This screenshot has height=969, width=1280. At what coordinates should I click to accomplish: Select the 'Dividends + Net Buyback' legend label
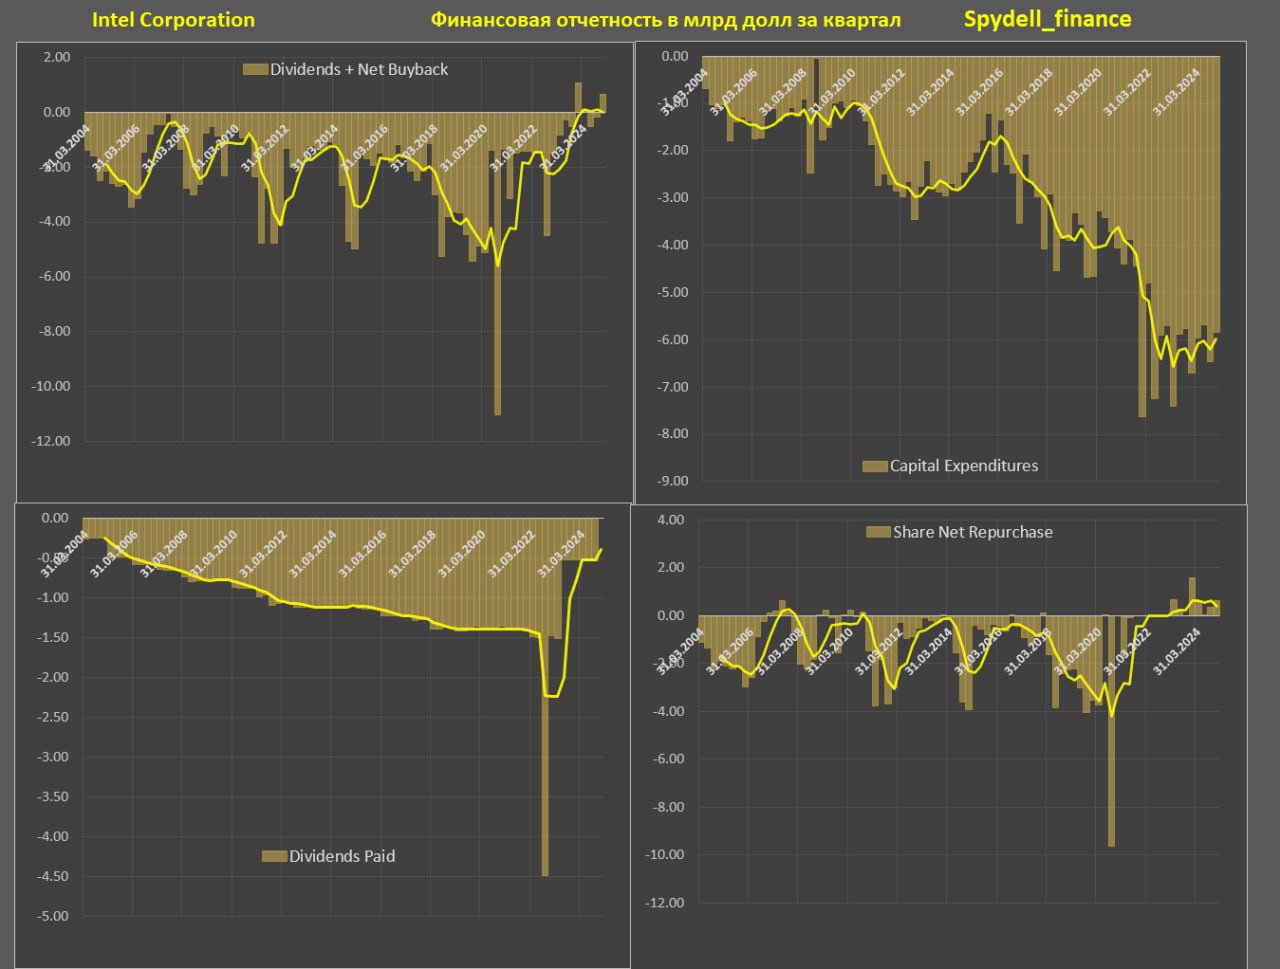359,69
